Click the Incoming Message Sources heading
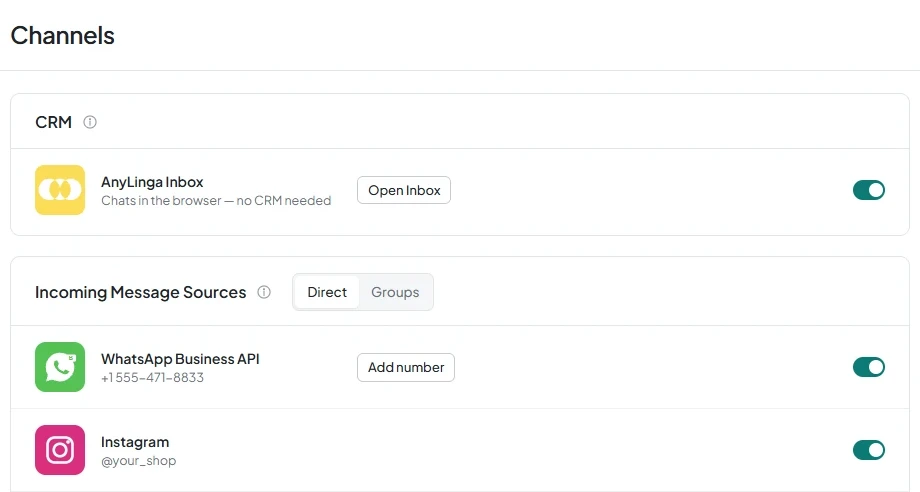 click(140, 292)
